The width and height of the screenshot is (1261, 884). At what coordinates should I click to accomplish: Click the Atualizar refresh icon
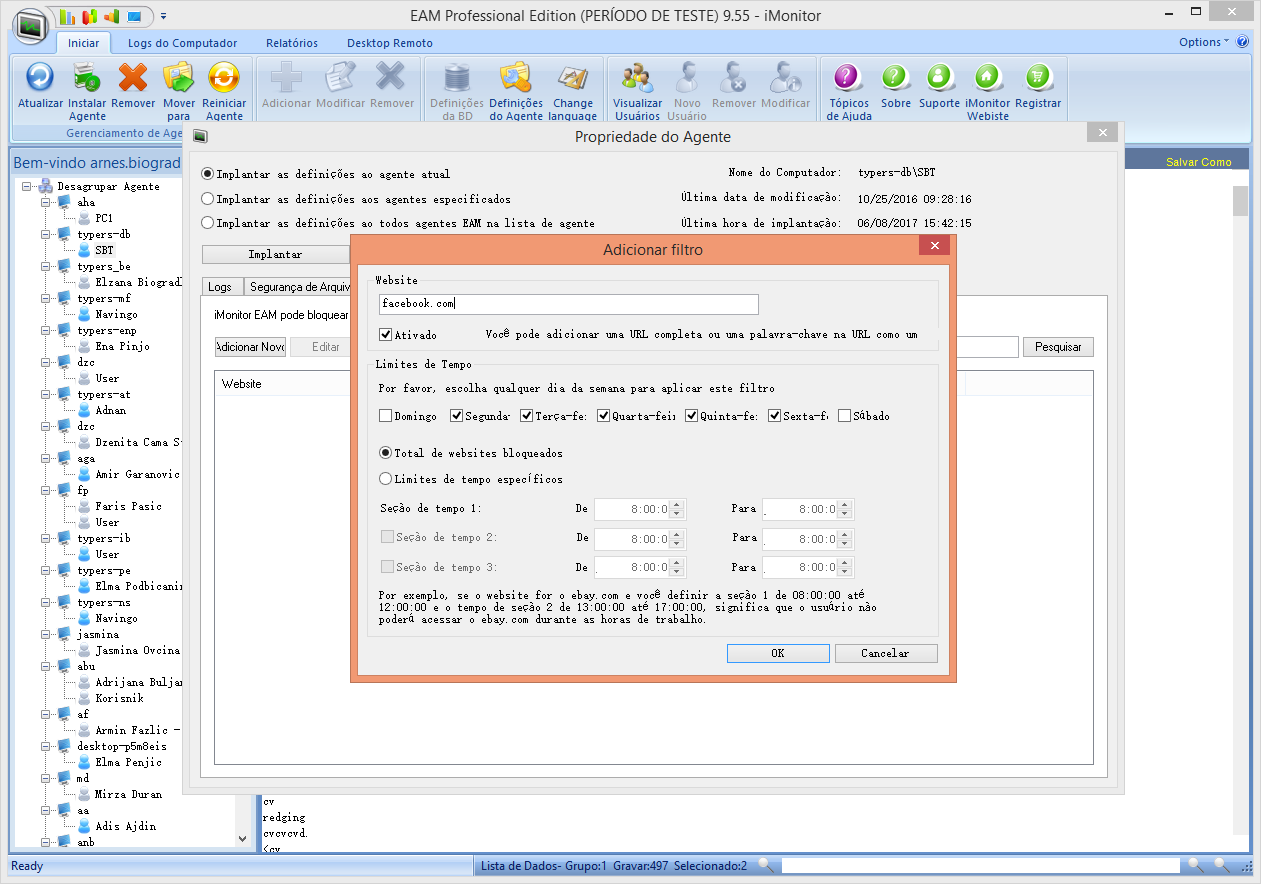click(40, 77)
